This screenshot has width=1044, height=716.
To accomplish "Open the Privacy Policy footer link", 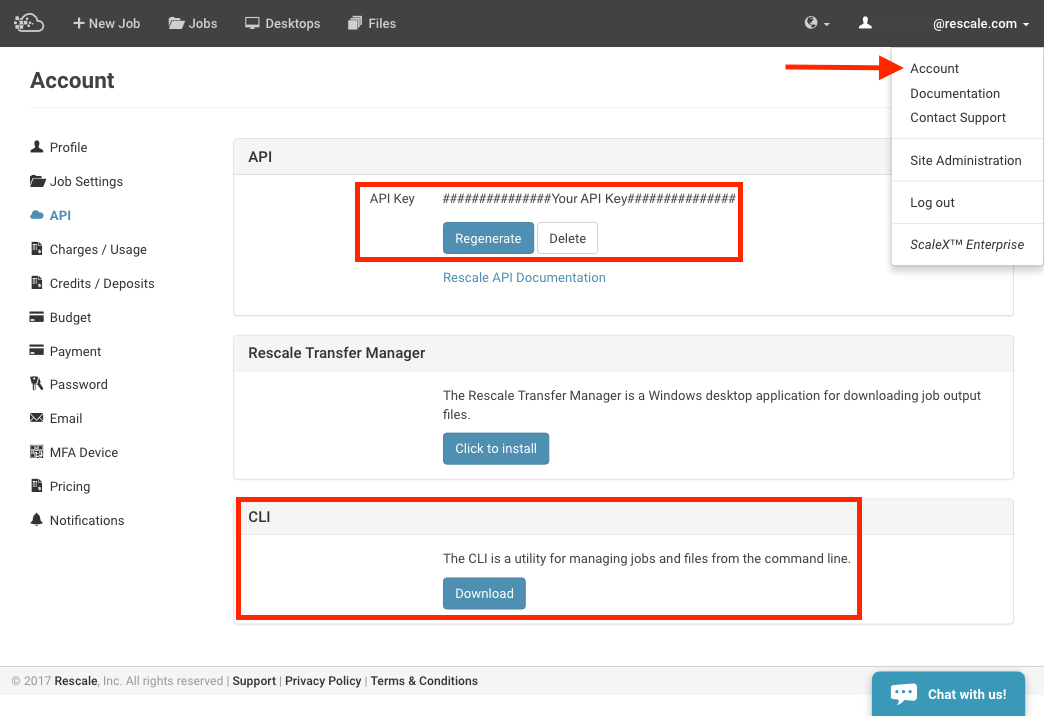I will pyautogui.click(x=323, y=681).
